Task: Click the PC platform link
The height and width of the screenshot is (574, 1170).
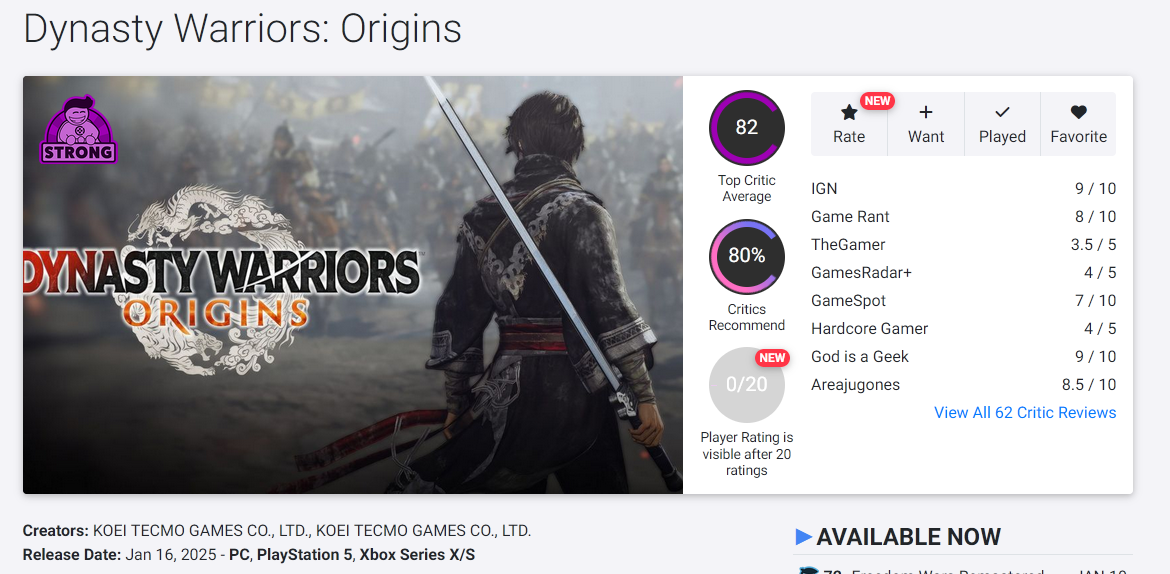Action: click(x=239, y=554)
